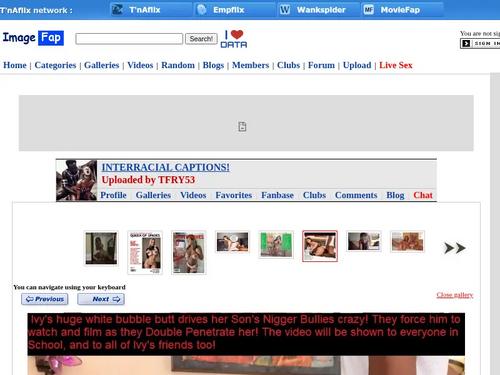Click the double-arrow next thumbnails icon
The width and height of the screenshot is (500, 375).
pos(455,248)
